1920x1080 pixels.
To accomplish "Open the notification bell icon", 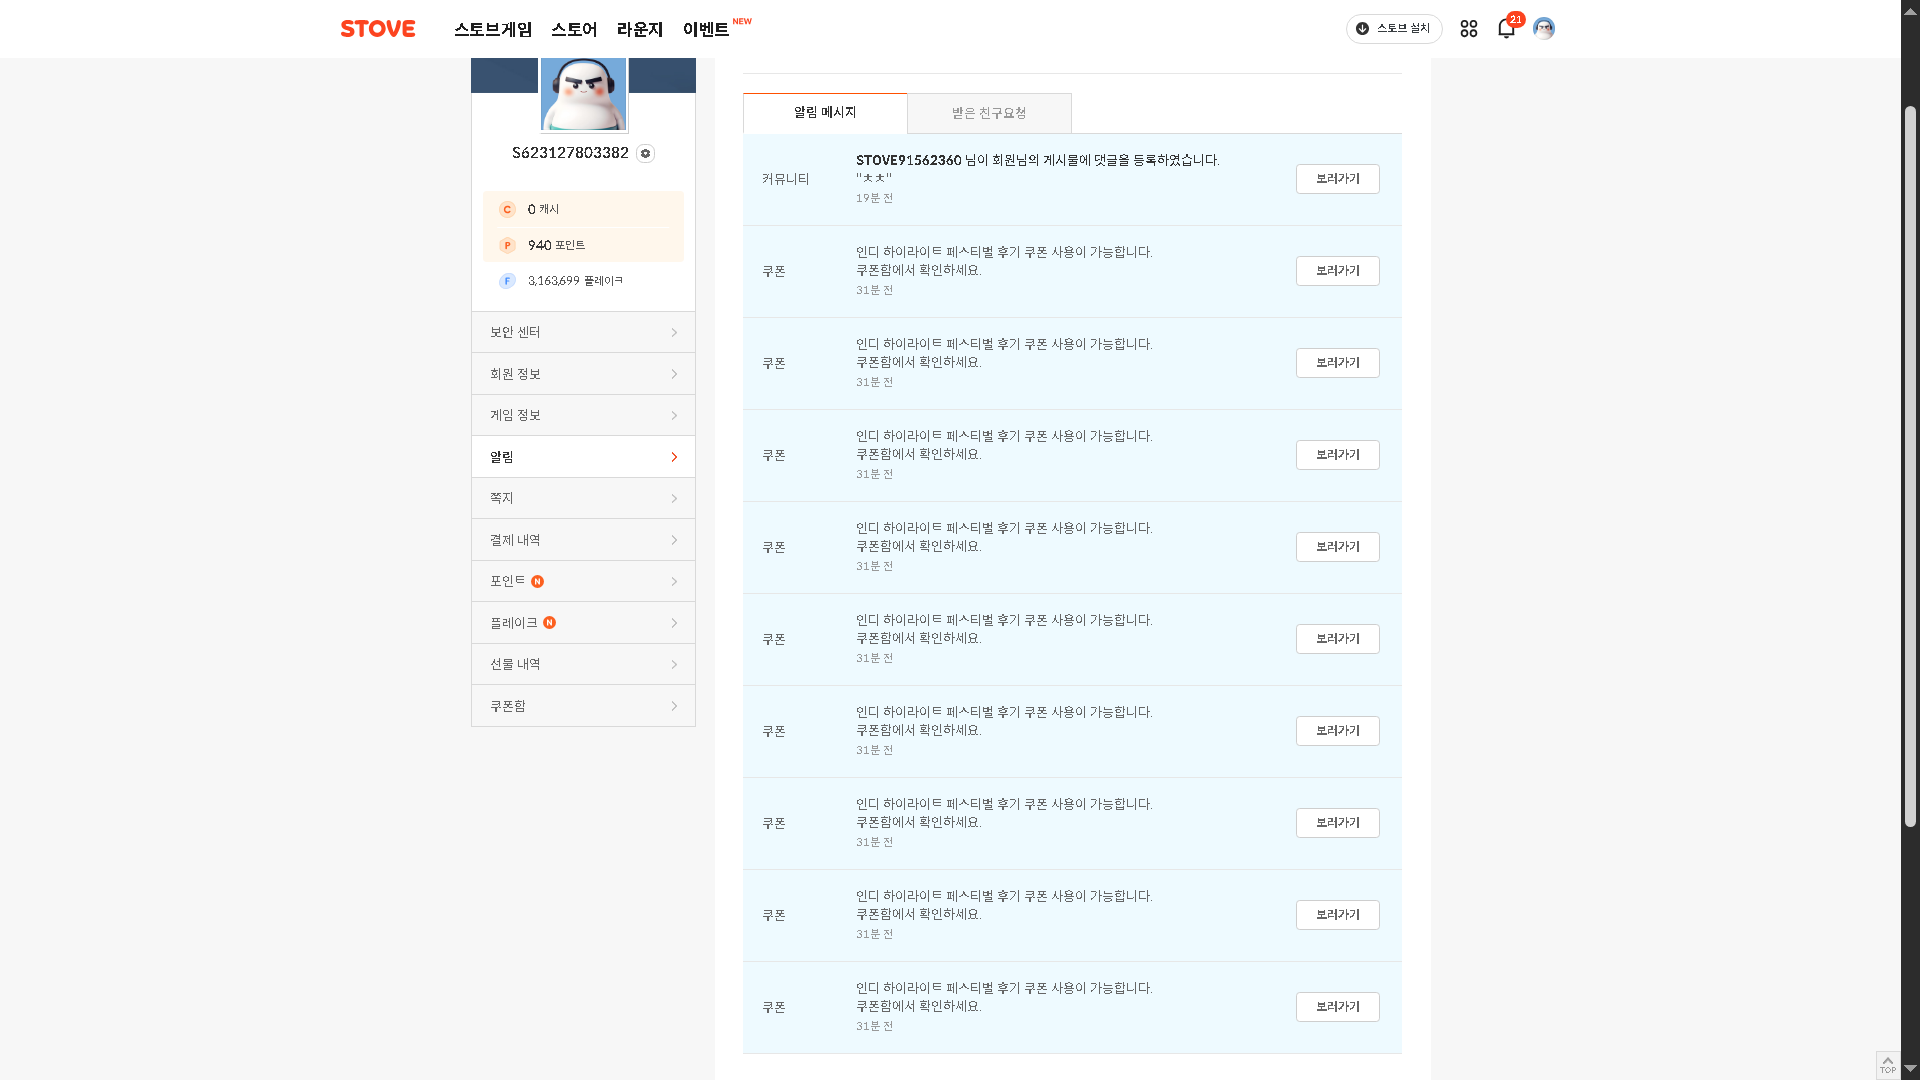I will [1506, 29].
